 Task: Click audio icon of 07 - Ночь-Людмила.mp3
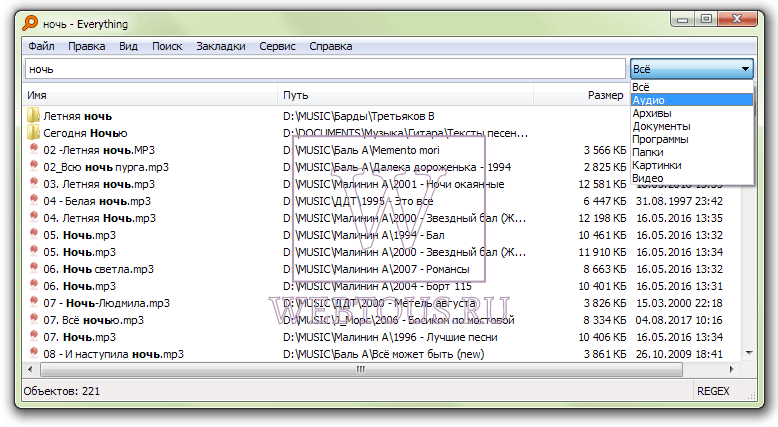[x=34, y=303]
